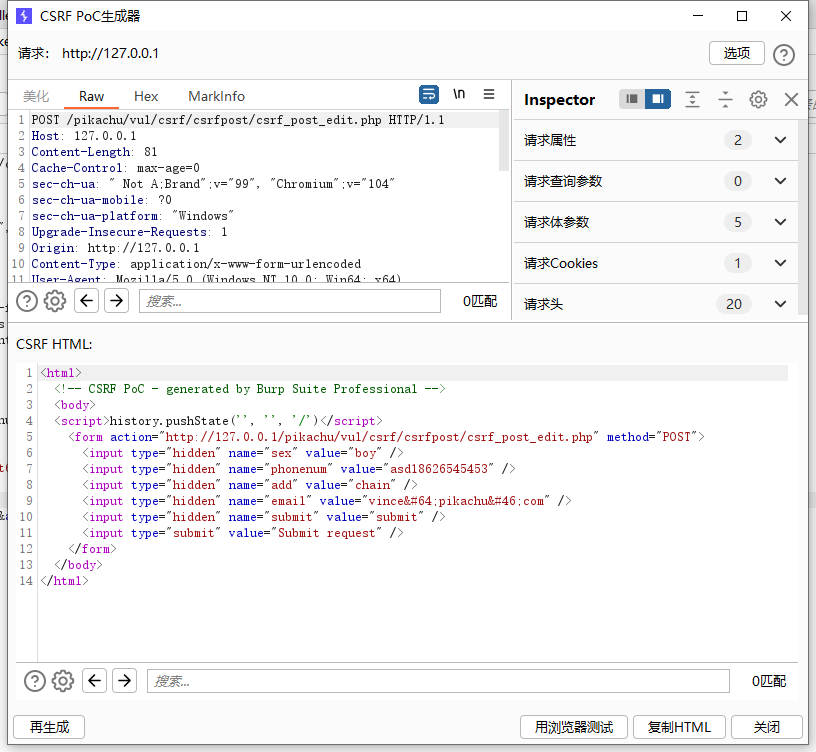Click the 请求体参数 count badge 5
The width and height of the screenshot is (816, 752).
pos(737,222)
